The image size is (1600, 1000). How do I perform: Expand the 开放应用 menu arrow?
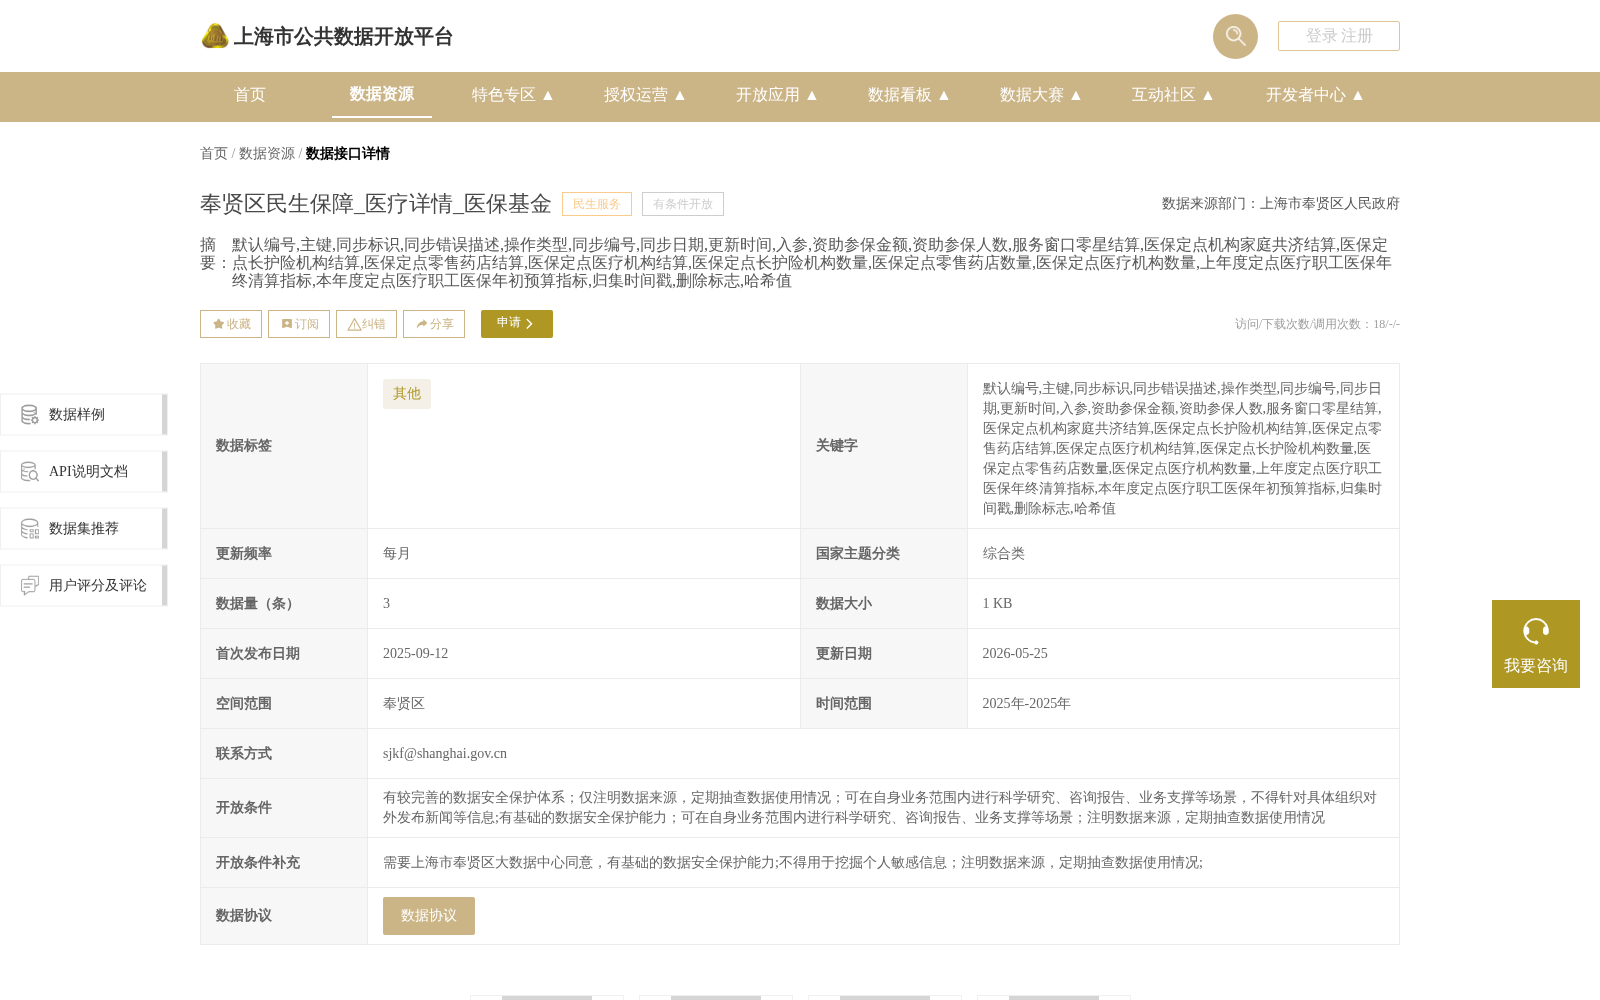(812, 95)
